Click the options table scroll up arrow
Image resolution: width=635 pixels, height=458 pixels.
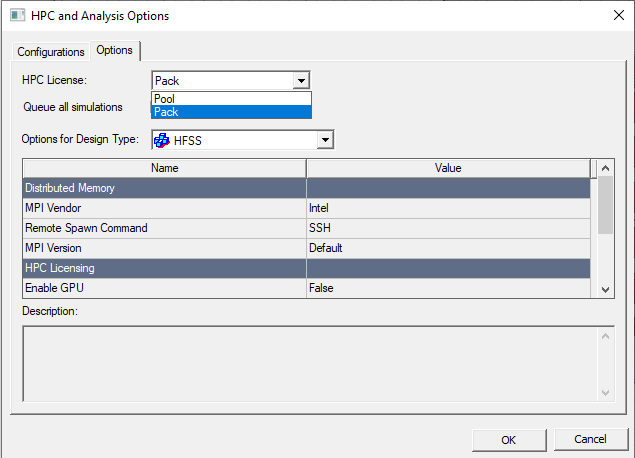coord(605,168)
